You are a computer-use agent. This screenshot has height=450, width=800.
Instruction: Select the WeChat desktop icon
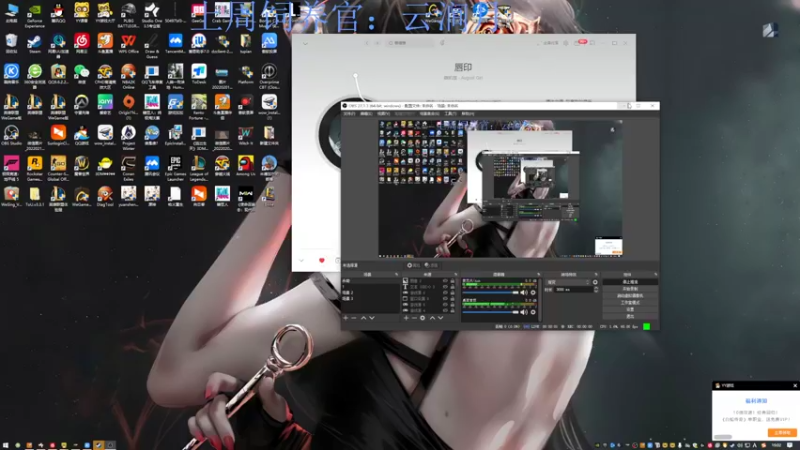click(x=82, y=74)
